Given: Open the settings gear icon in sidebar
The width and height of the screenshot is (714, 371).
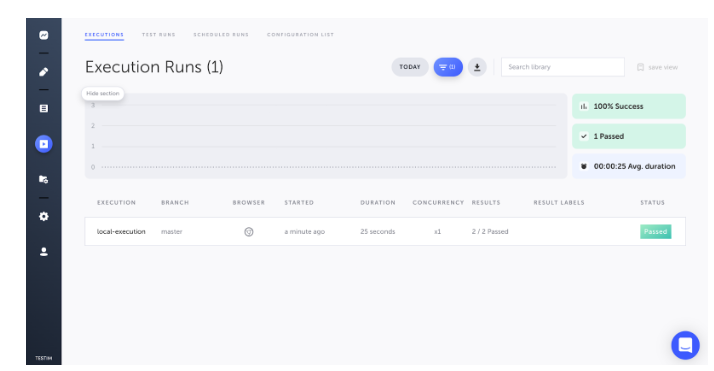Looking at the screenshot, I should click(44, 216).
